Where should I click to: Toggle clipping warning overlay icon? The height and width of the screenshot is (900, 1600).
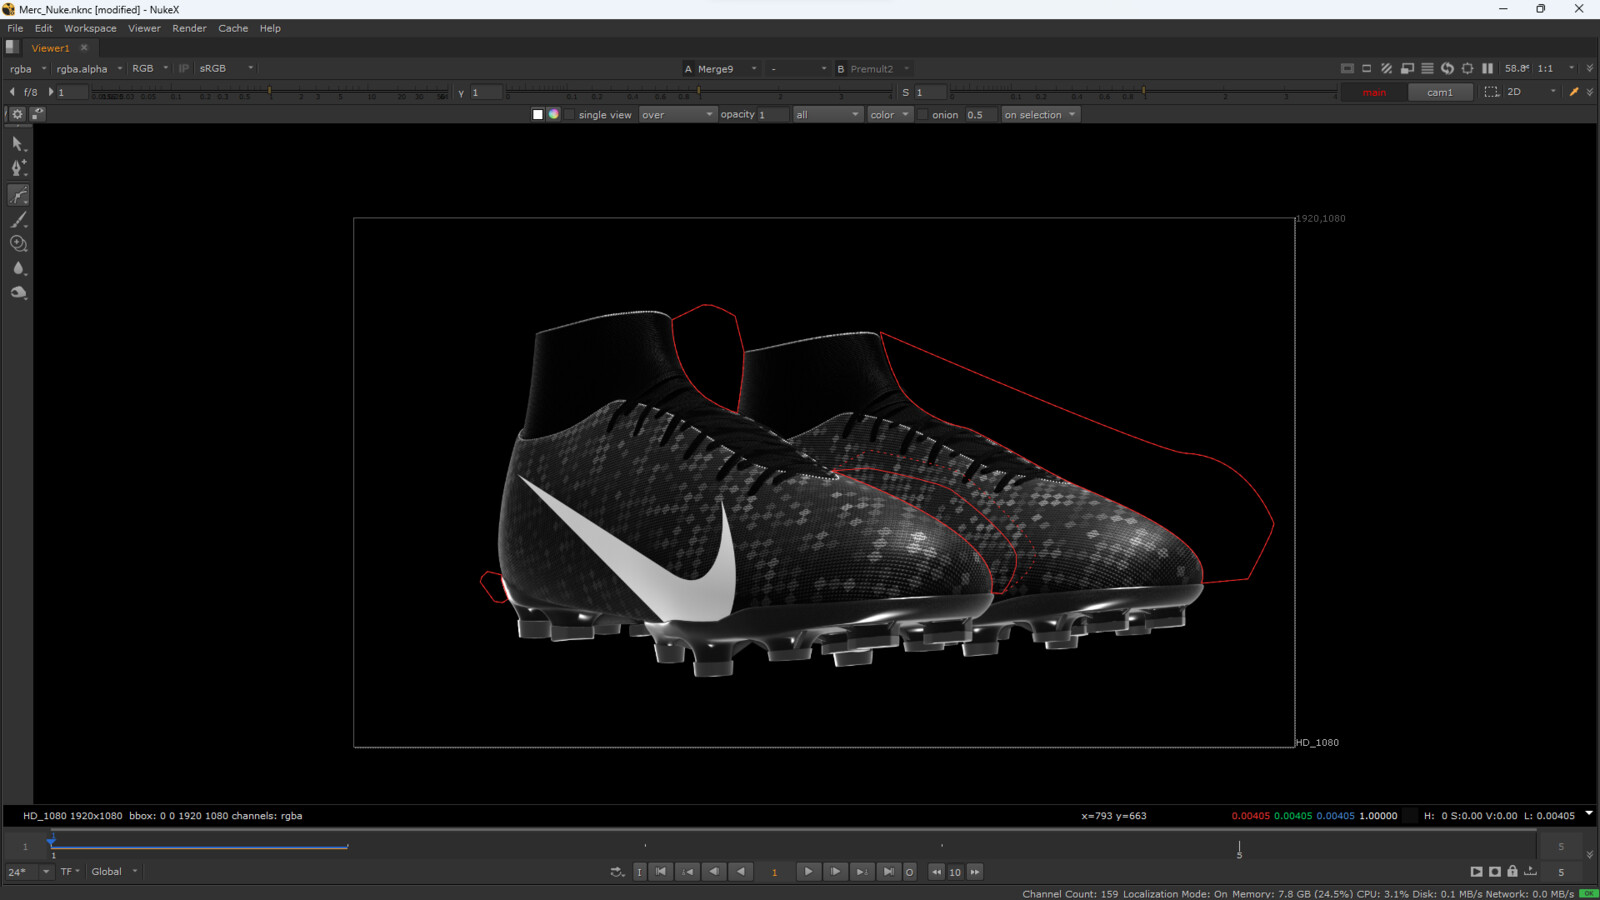click(1347, 68)
